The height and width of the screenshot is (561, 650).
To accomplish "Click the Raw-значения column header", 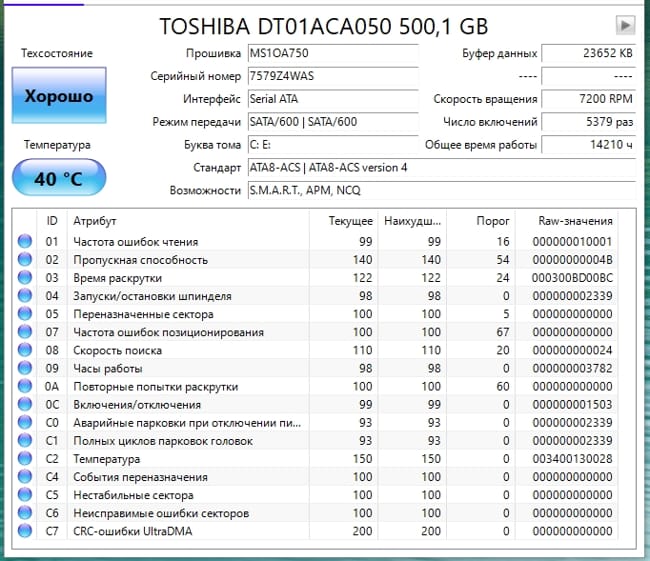I will coord(566,221).
